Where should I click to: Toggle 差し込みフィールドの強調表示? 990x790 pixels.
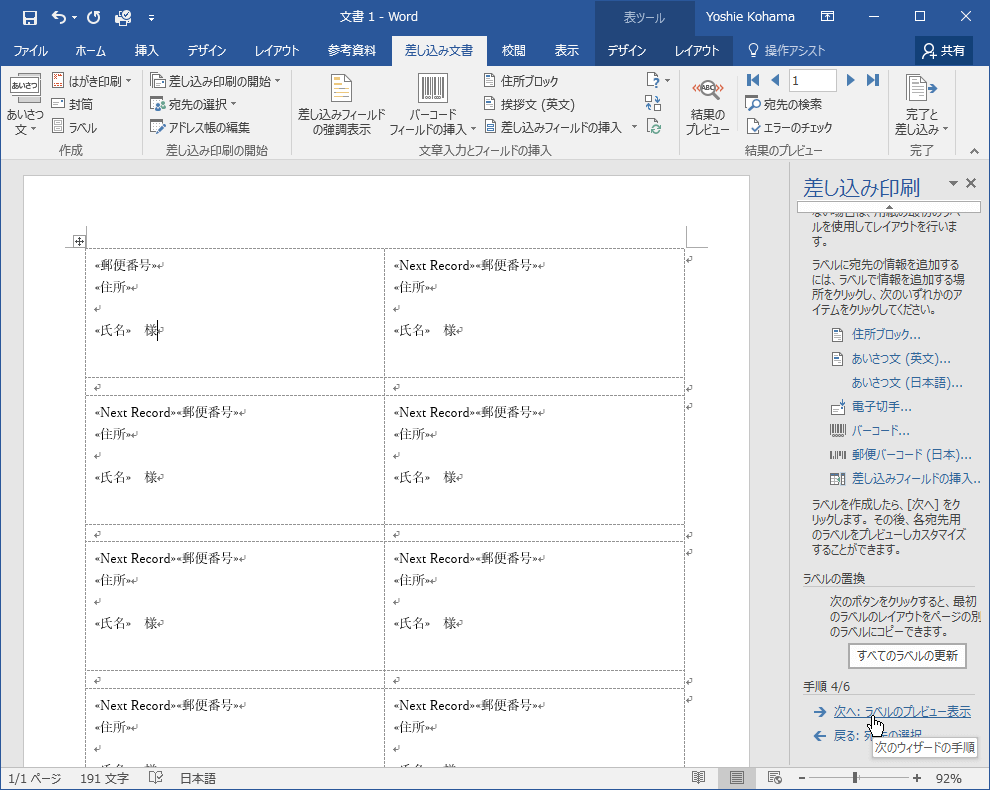tap(342, 104)
